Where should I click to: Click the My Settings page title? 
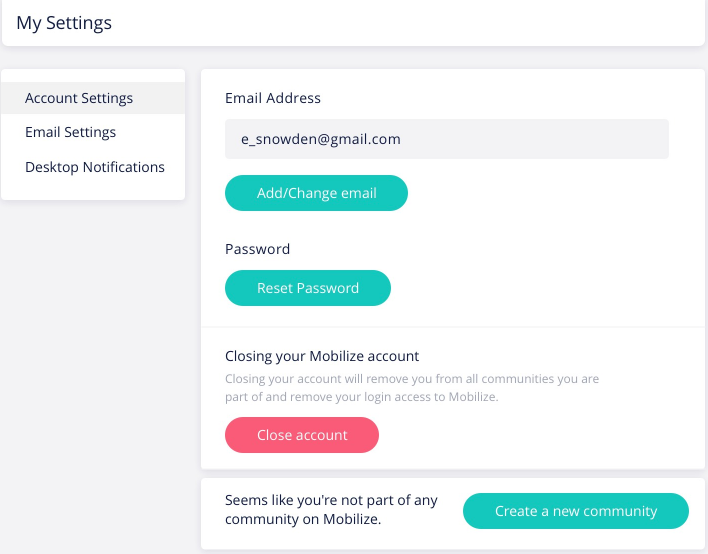point(64,23)
